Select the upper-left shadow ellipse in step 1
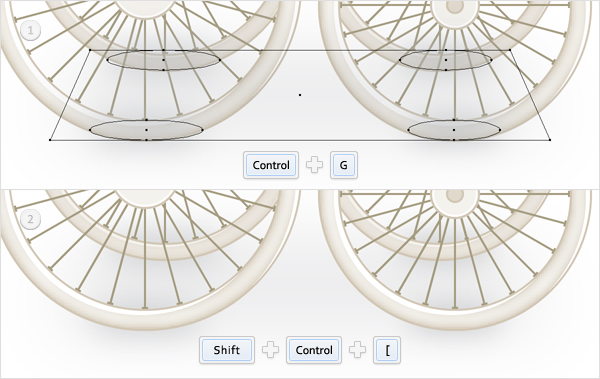600x379 pixels. 163,60
